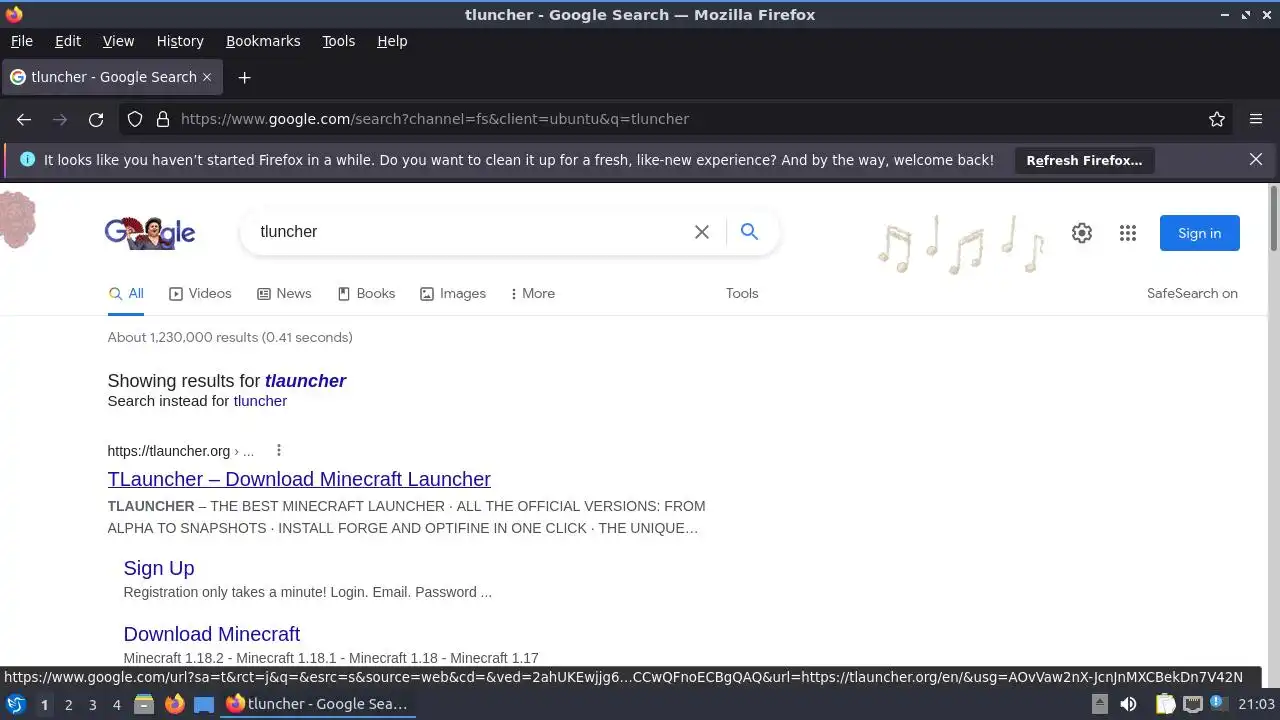Open the Edit menu
This screenshot has width=1280, height=720.
(68, 41)
